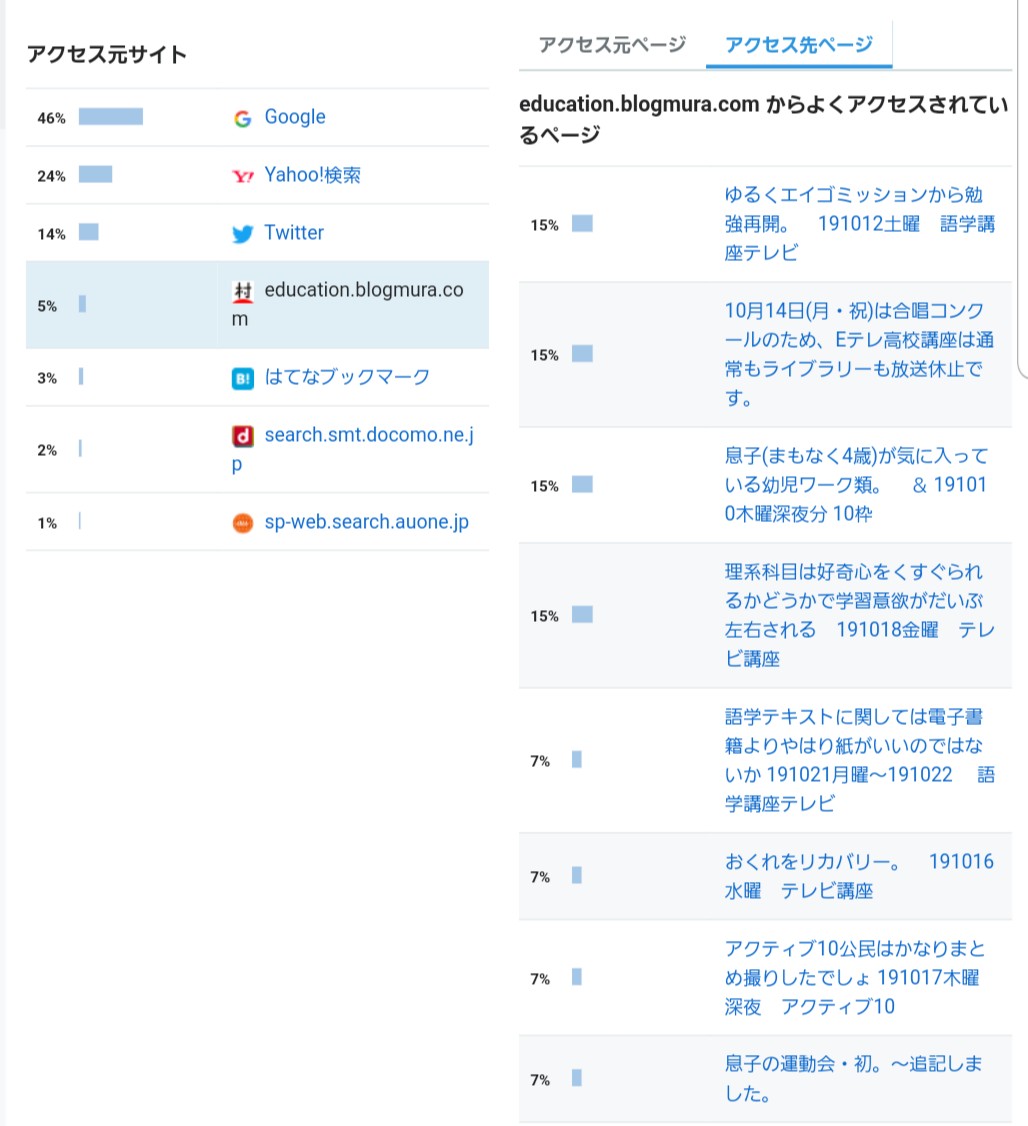Click the Google search engine icon

pos(241,117)
